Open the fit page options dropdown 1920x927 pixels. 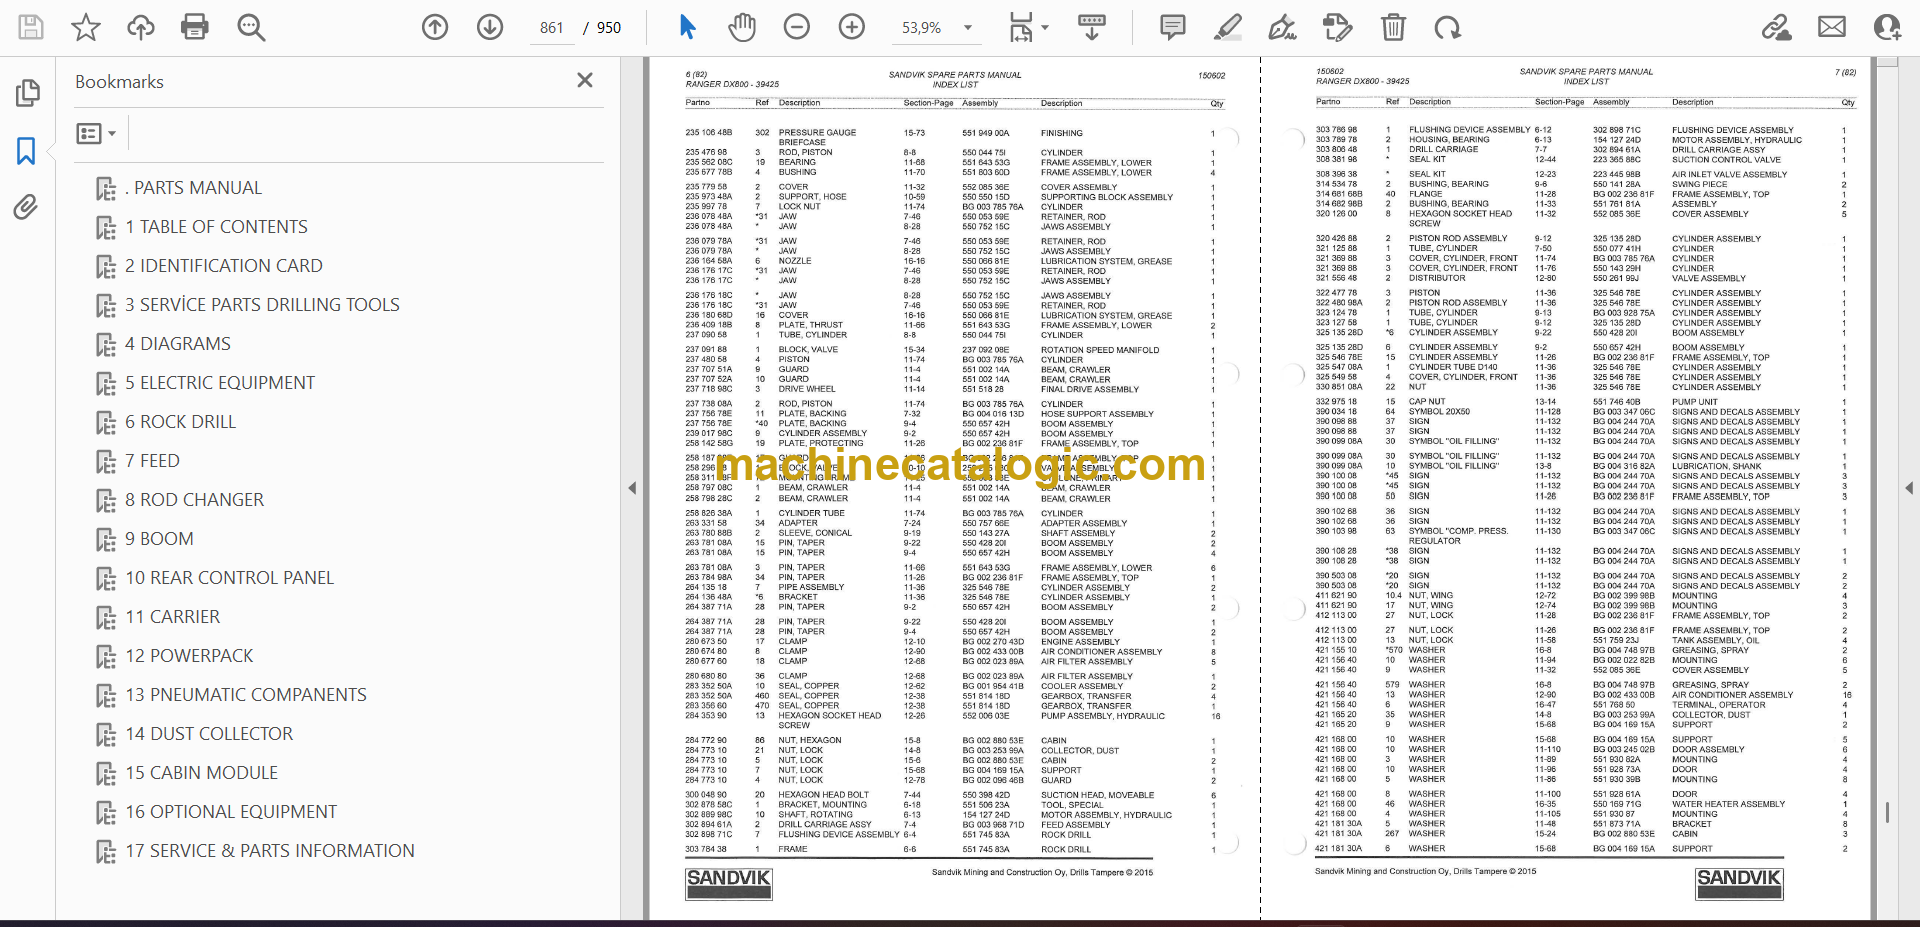click(x=1027, y=27)
